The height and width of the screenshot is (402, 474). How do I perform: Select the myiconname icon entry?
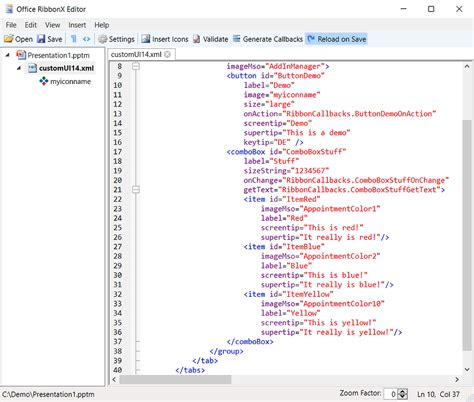(x=70, y=82)
